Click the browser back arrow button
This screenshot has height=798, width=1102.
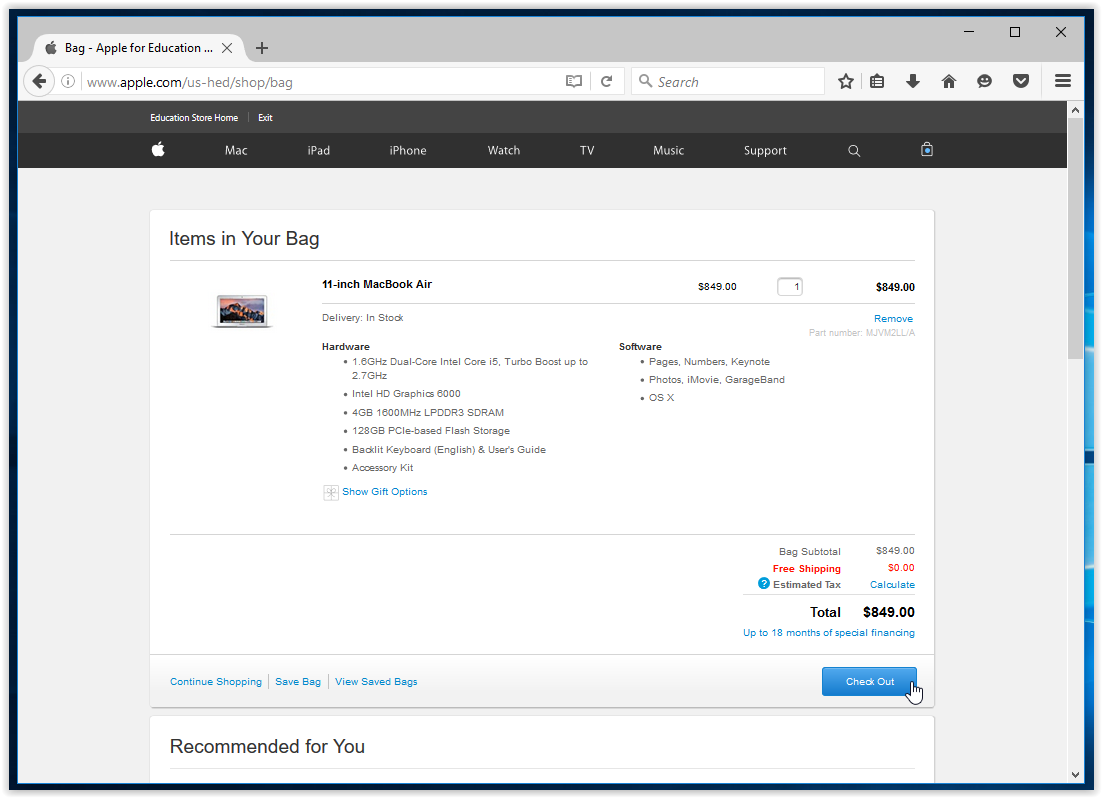(x=39, y=82)
